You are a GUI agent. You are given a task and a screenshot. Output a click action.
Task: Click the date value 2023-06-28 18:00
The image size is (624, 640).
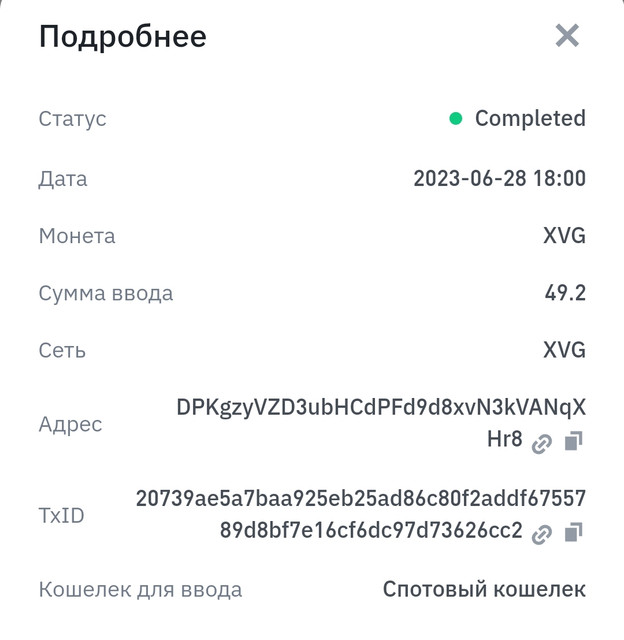[500, 178]
